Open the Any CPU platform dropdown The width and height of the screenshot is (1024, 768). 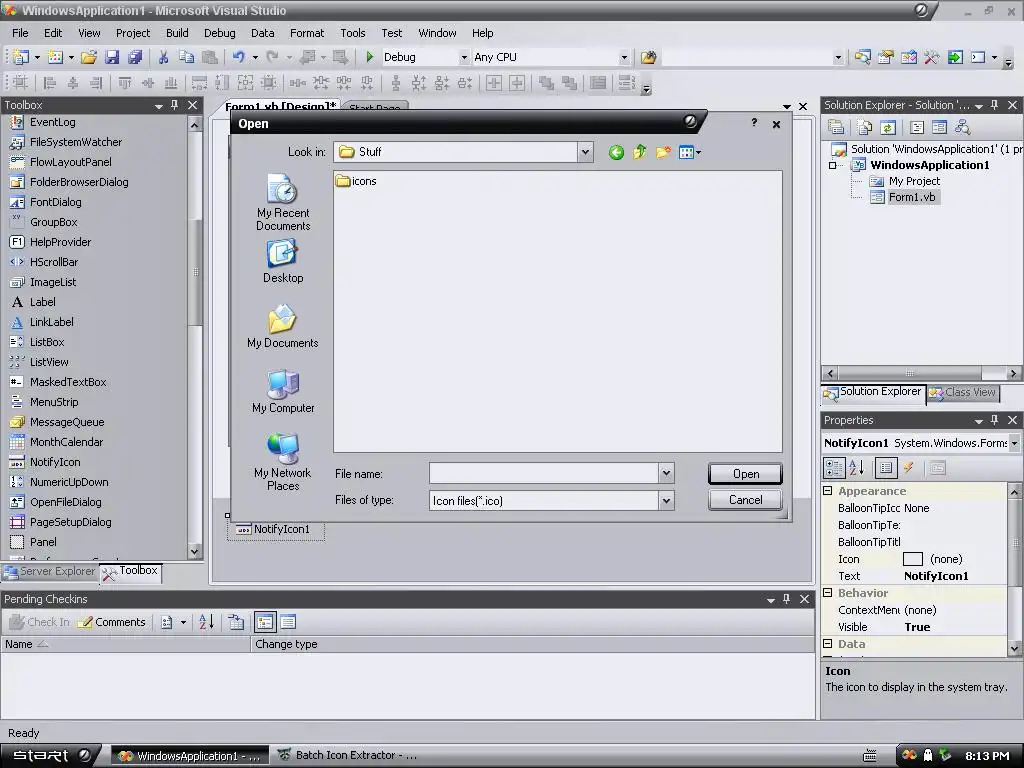[x=624, y=57]
